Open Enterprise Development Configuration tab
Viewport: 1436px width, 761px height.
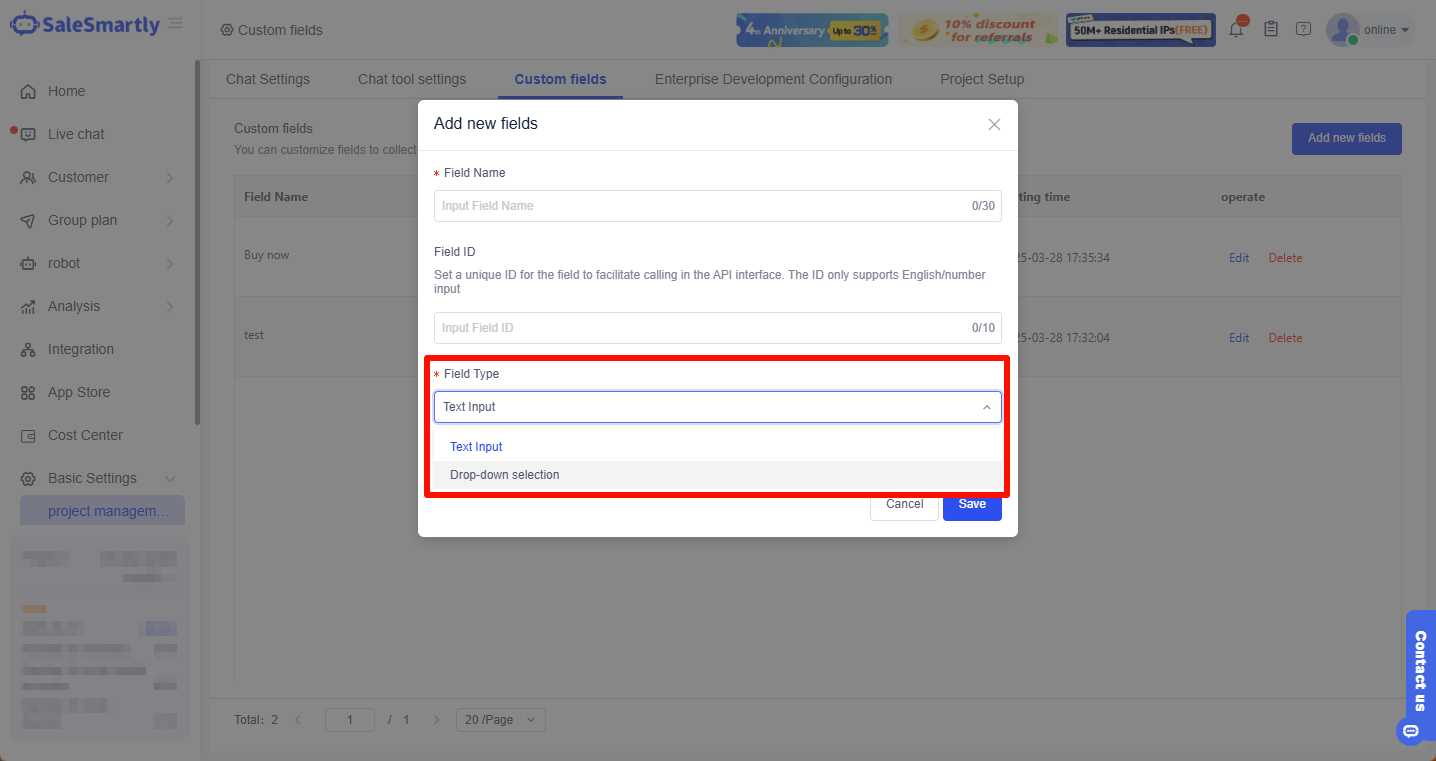(773, 79)
